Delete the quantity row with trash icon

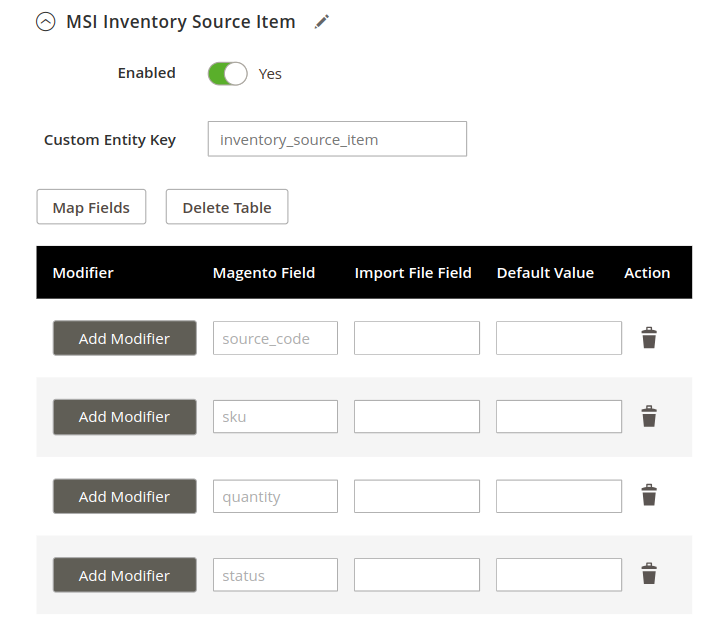(649, 495)
